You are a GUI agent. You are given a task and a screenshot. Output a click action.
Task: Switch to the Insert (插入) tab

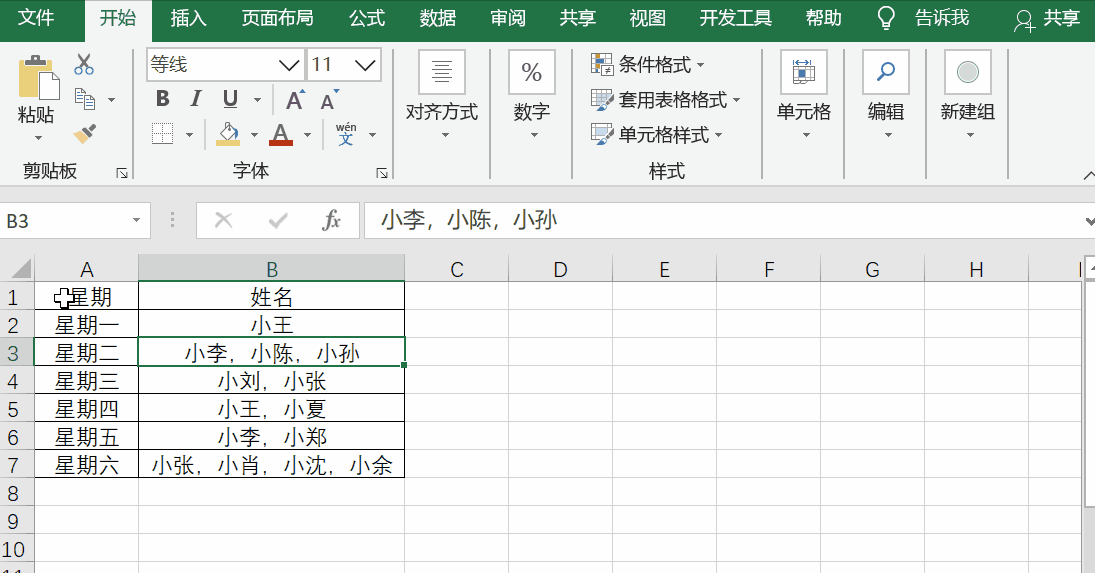point(189,17)
